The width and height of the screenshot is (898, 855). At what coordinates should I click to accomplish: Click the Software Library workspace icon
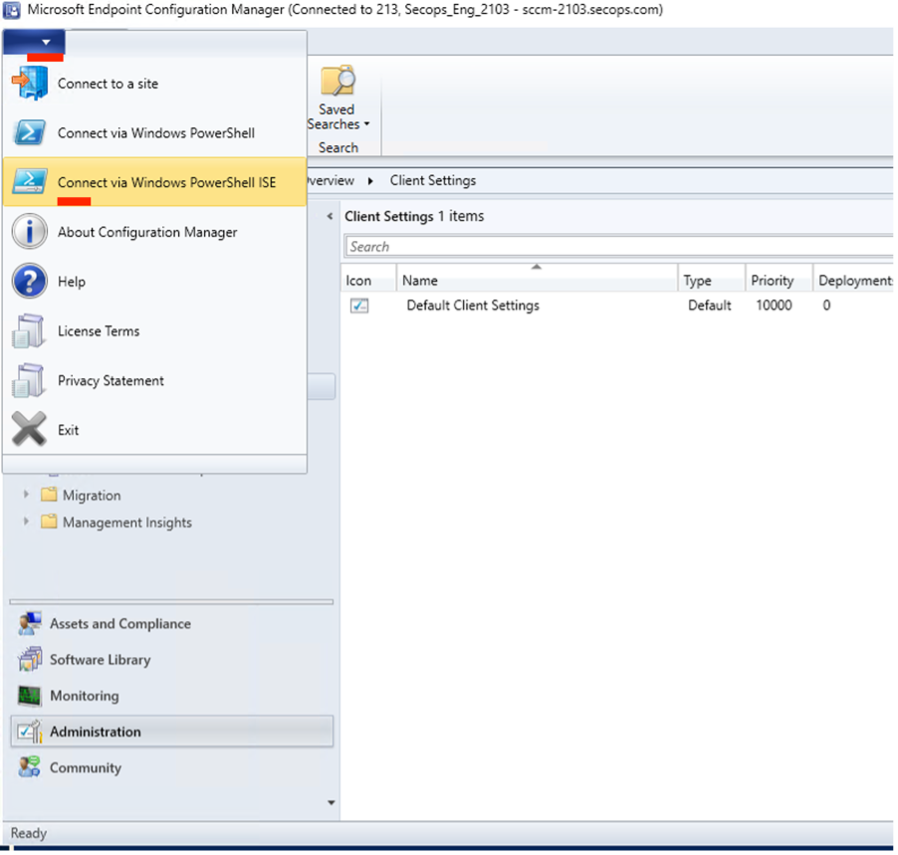click(30, 660)
